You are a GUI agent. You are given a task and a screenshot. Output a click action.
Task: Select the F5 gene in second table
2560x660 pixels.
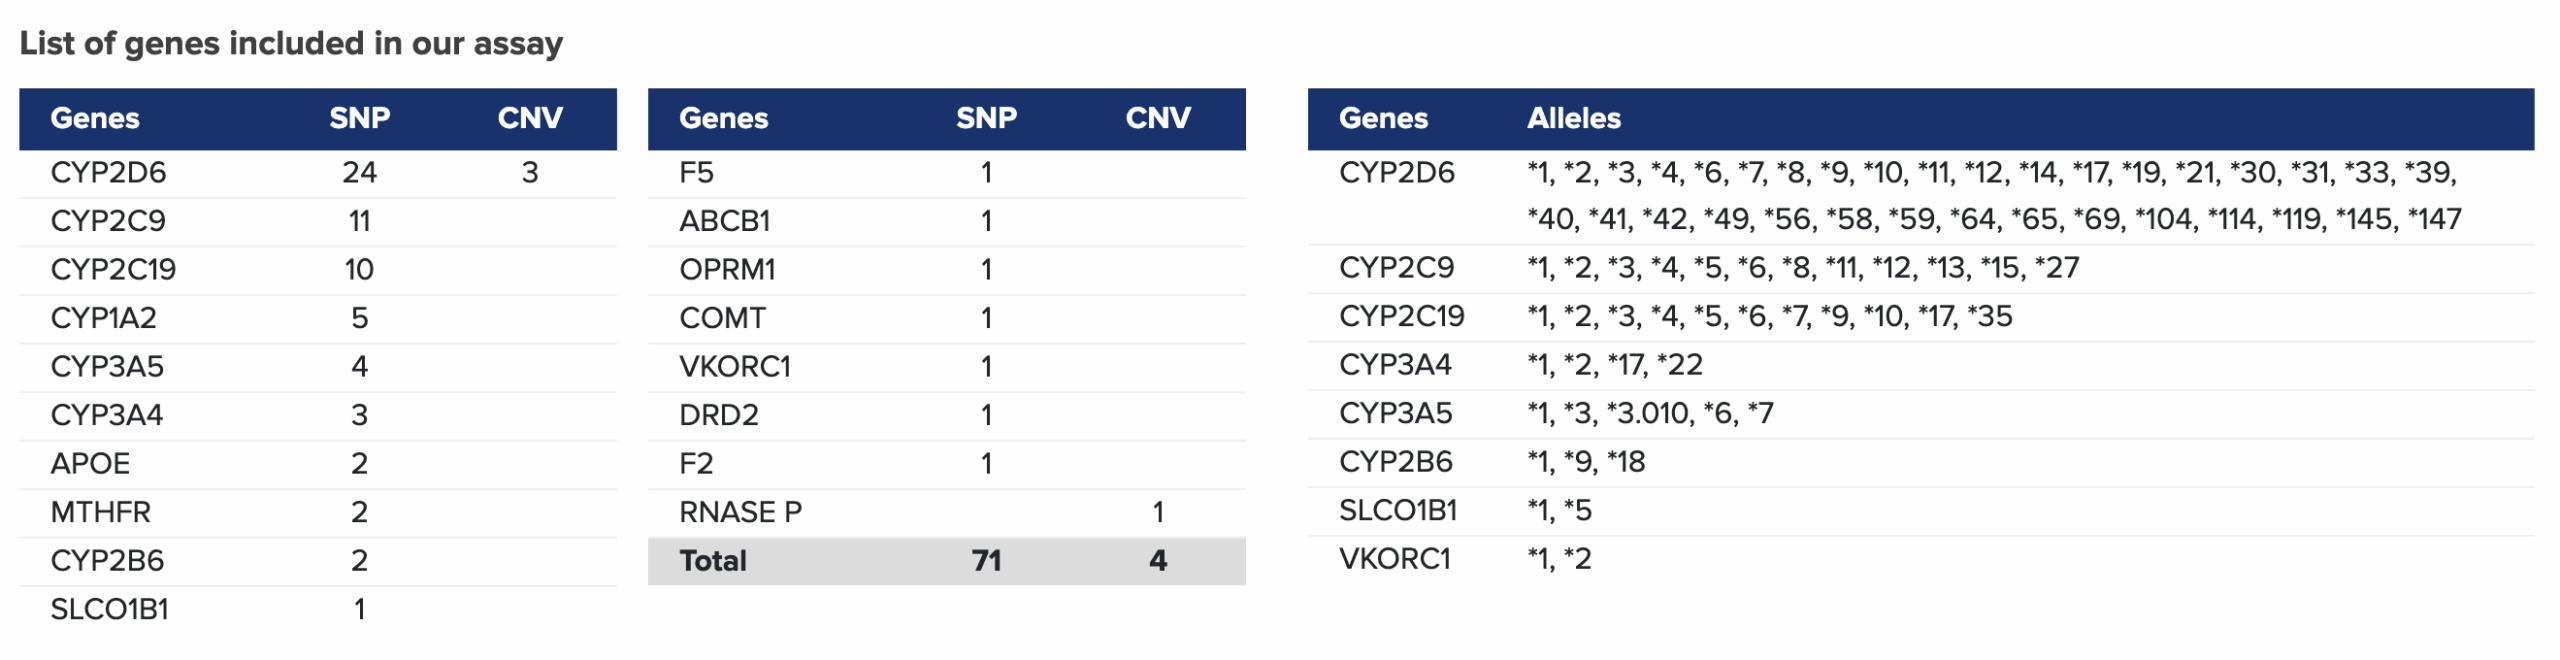pyautogui.click(x=696, y=173)
